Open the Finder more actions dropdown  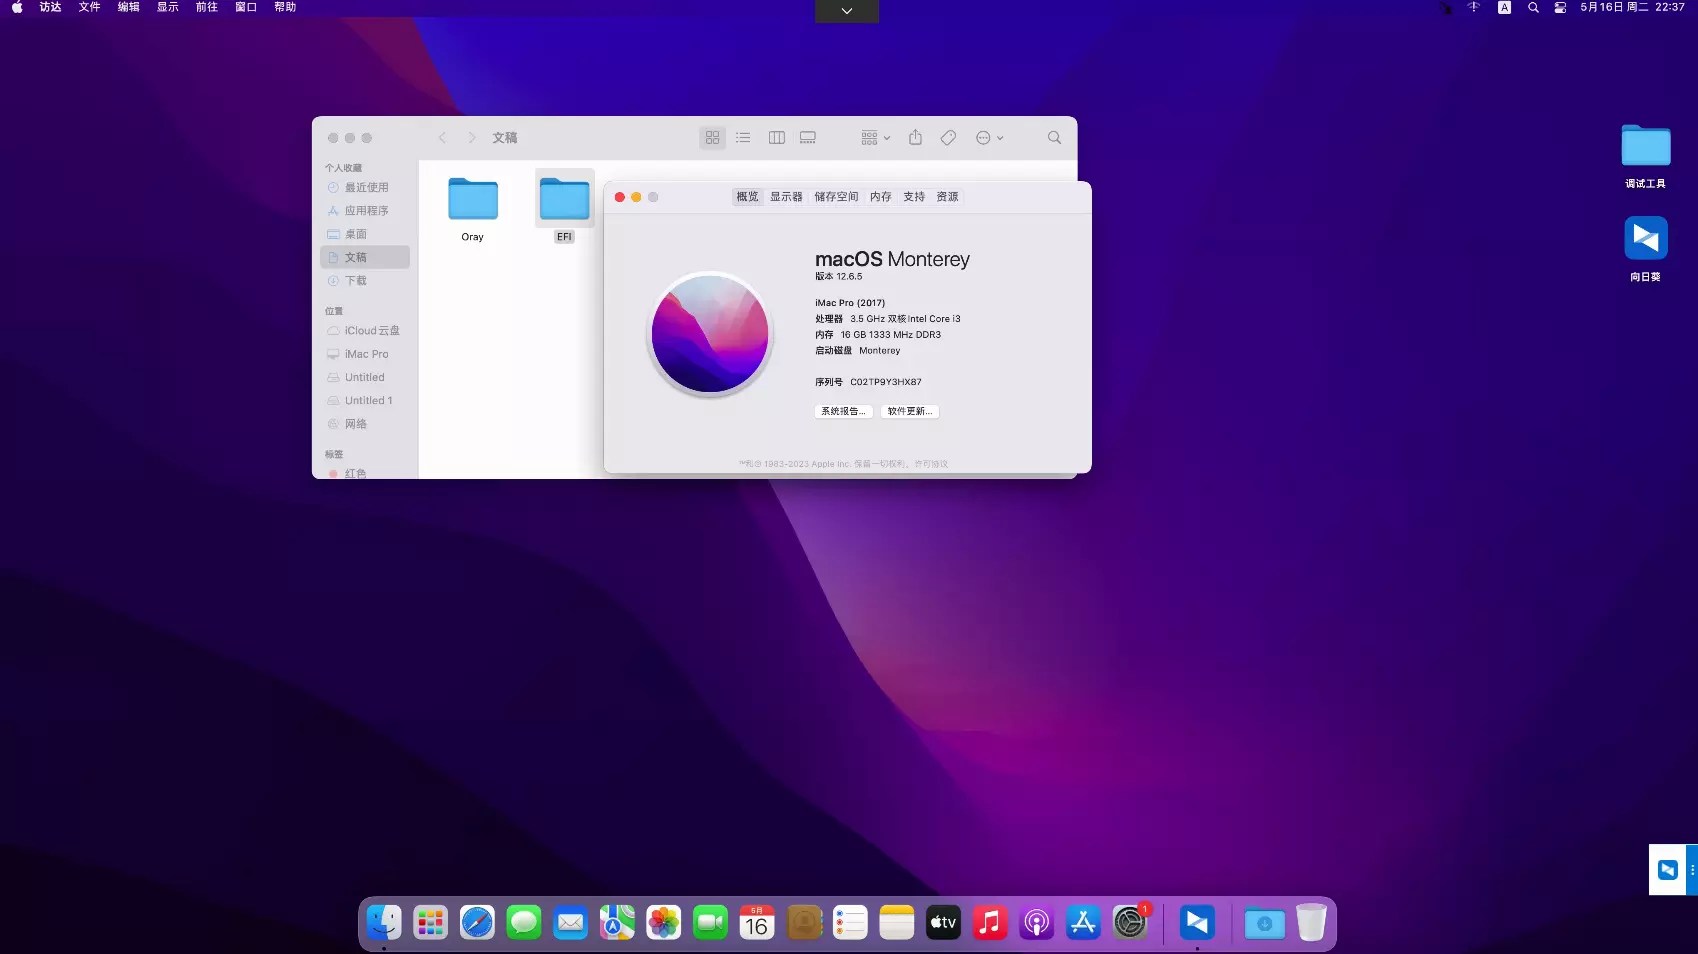tap(989, 137)
